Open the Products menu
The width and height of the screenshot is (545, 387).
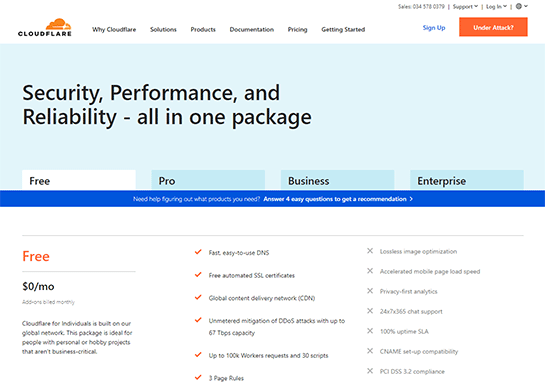click(x=203, y=30)
